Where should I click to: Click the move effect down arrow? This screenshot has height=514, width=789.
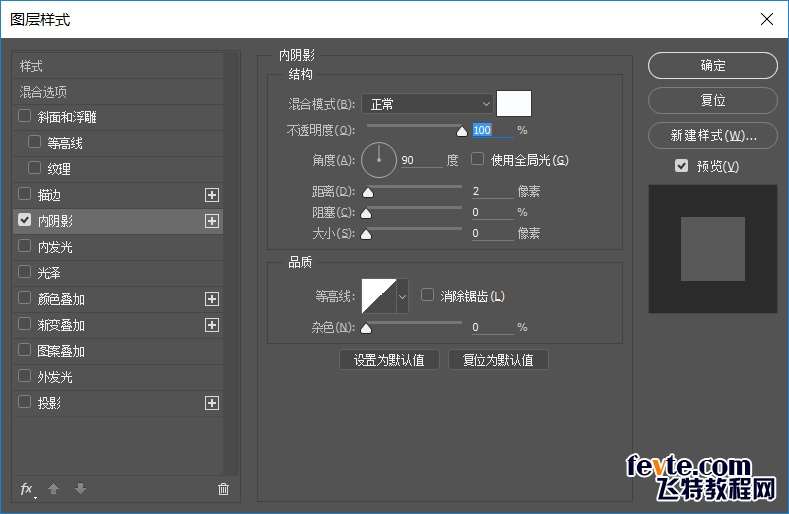tap(81, 488)
